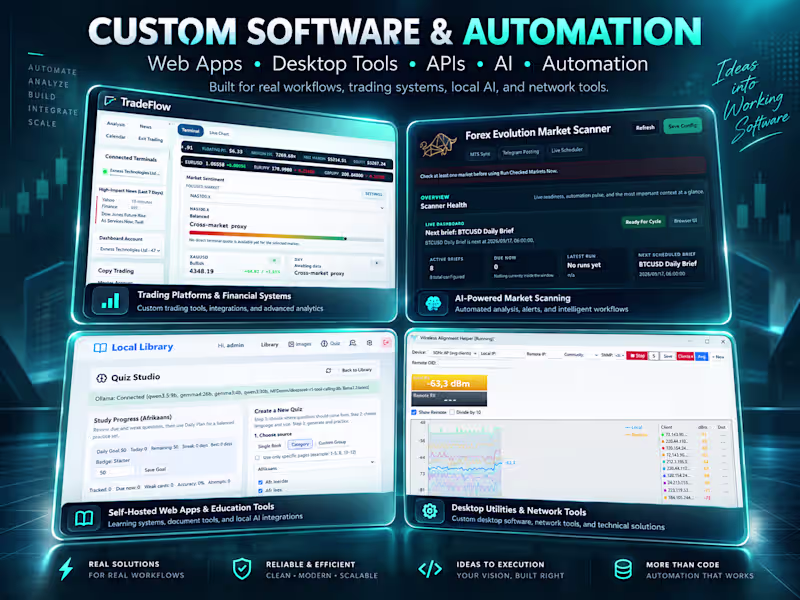Click the open book icon beside Self-Hosted Web Apps
Image resolution: width=800 pixels, height=600 pixels.
pyautogui.click(x=84, y=518)
